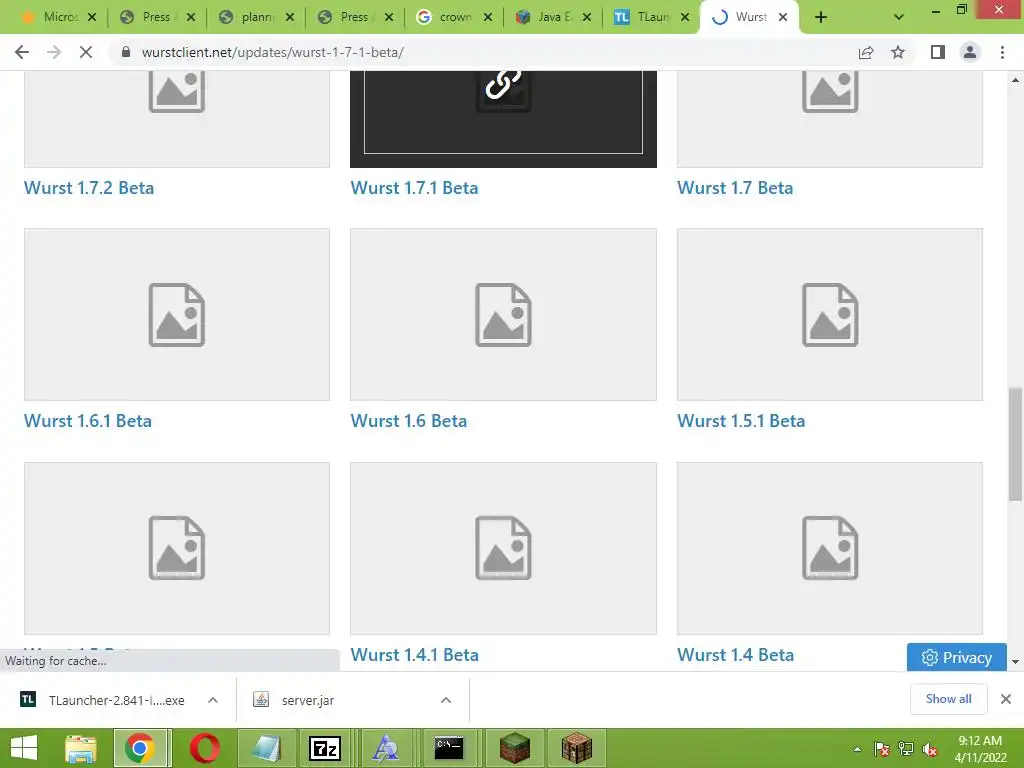Screen dimensions: 1024x768
Task: Show all downloads
Action: (x=948, y=699)
